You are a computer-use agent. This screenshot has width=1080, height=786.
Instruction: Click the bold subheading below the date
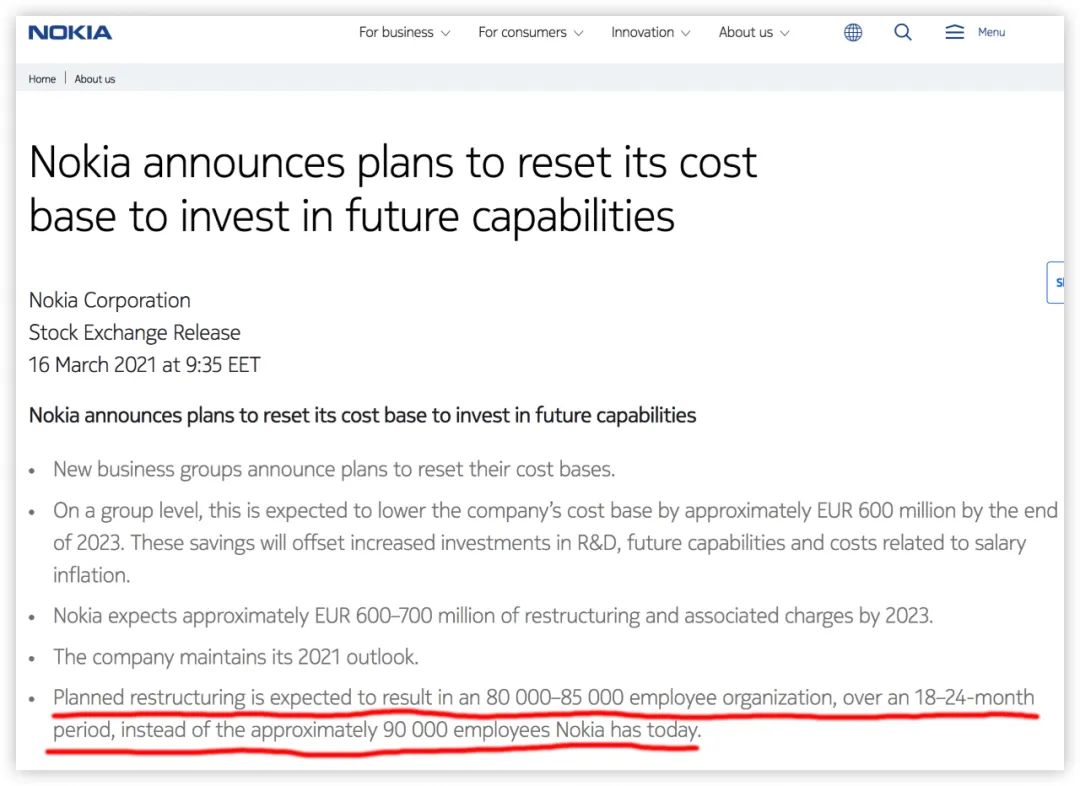pos(362,415)
